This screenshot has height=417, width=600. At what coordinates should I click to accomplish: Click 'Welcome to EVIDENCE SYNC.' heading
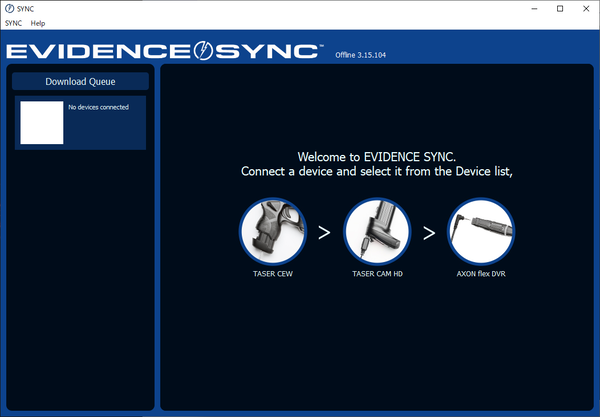click(x=377, y=157)
